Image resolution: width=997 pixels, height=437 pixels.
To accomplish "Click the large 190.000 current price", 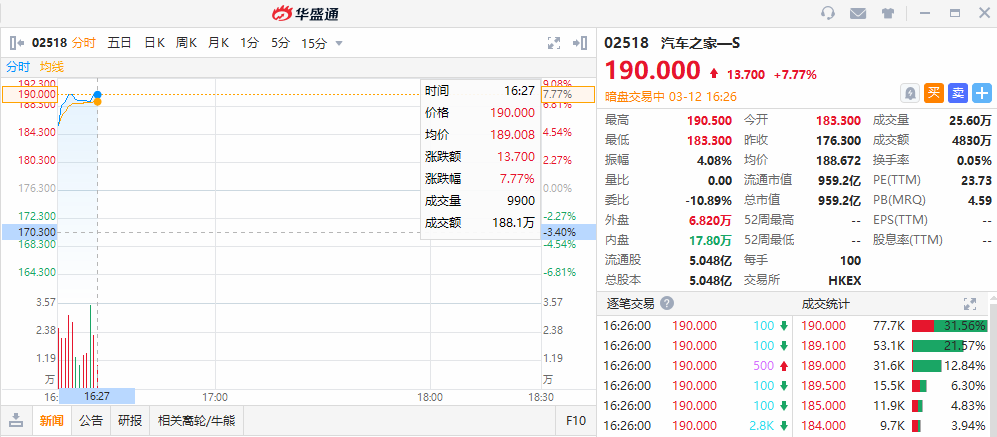I will [x=652, y=70].
